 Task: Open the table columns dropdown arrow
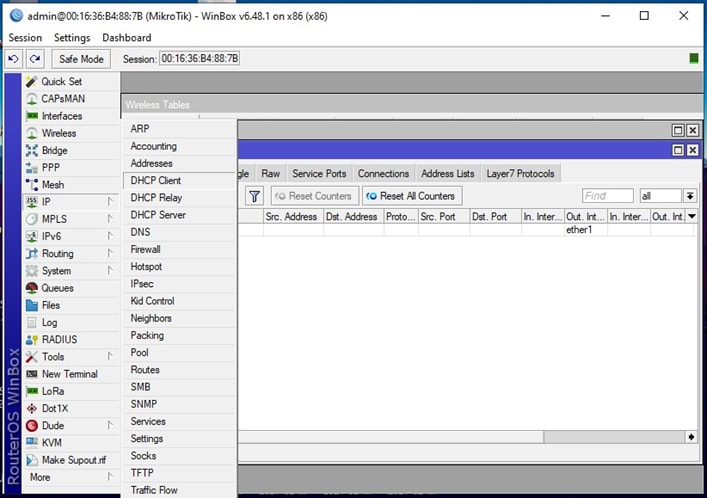point(692,217)
